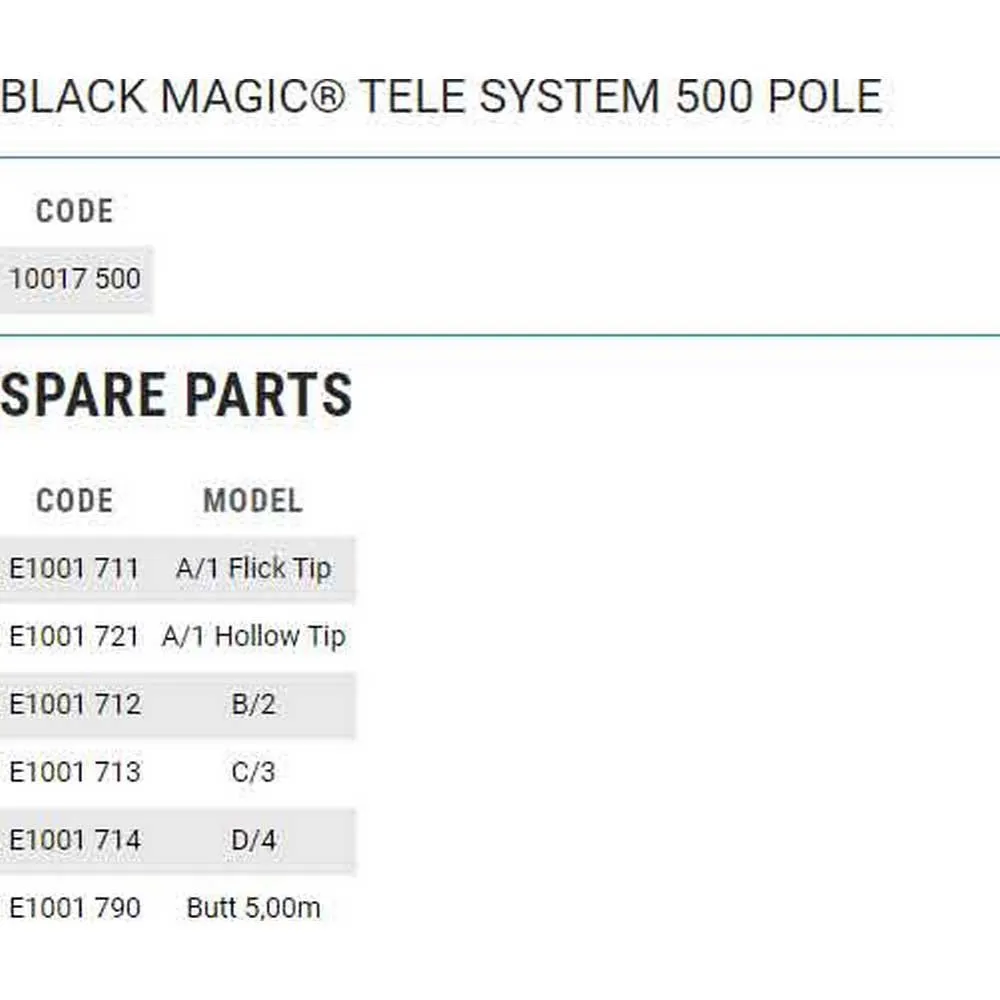
Task: Click the C/3 model cell
Action: click(x=253, y=773)
